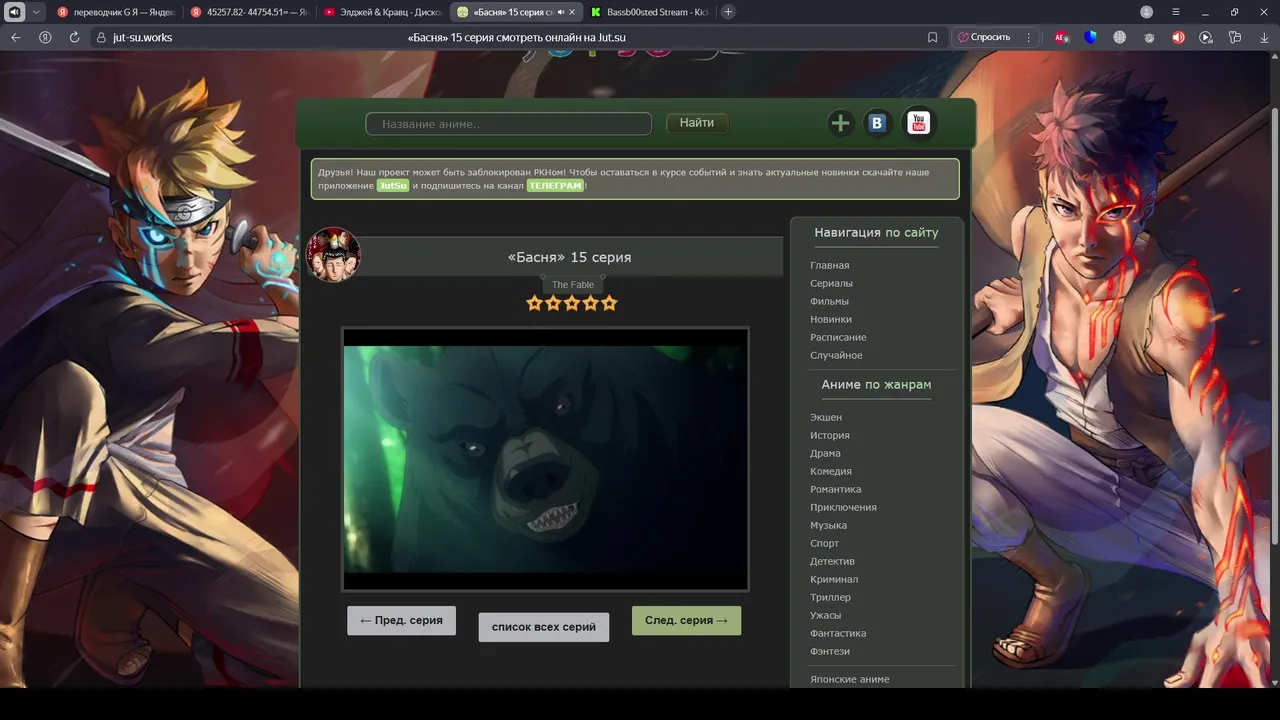The image size is (1280, 720).
Task: Open Случайное in site navigation
Action: coord(836,355)
